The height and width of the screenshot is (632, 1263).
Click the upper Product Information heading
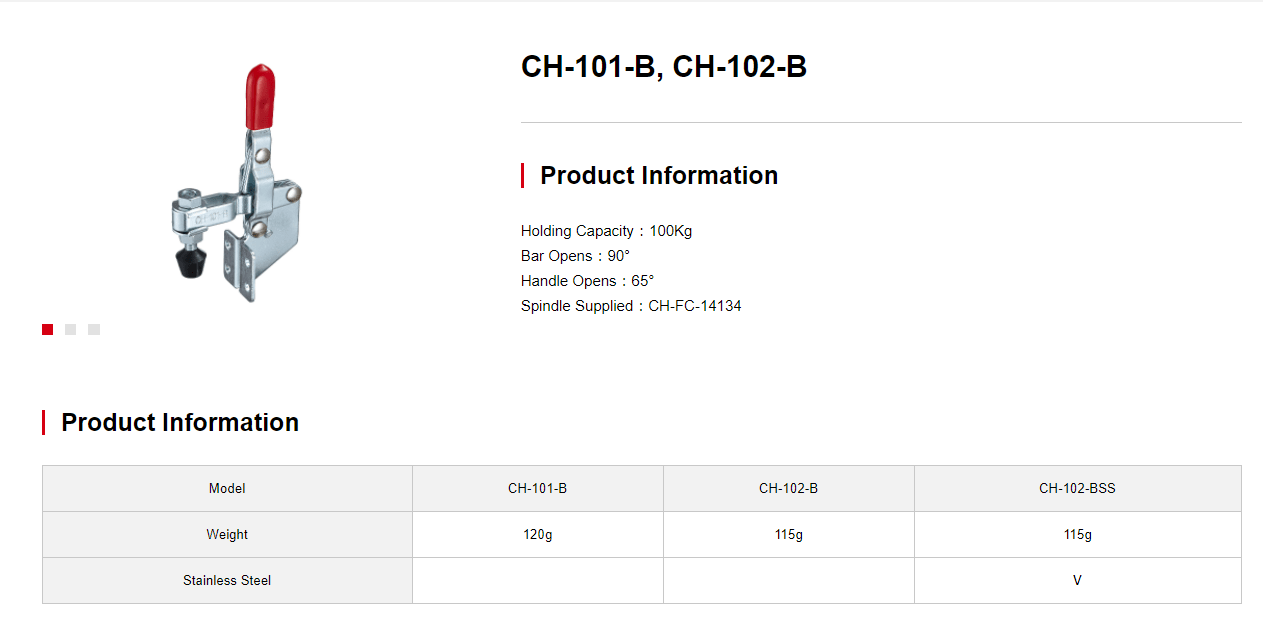point(659,175)
